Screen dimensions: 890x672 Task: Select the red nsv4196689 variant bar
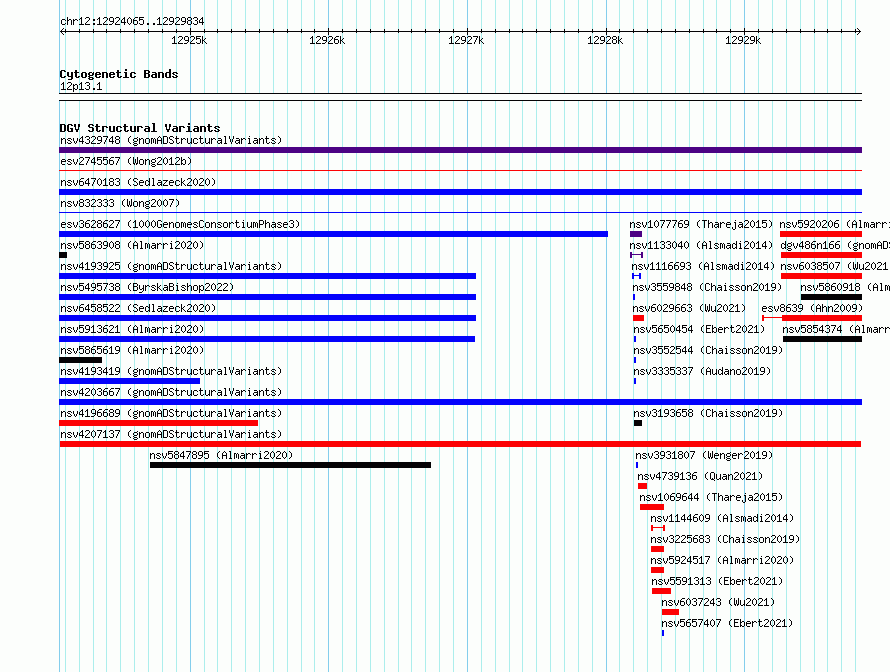[x=158, y=423]
